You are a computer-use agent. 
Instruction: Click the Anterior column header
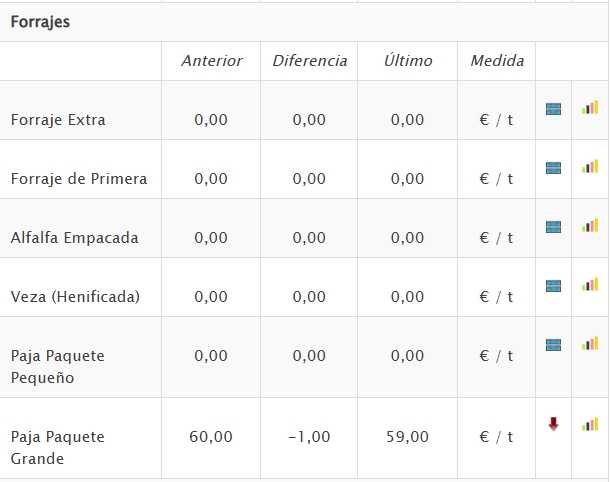coord(211,61)
